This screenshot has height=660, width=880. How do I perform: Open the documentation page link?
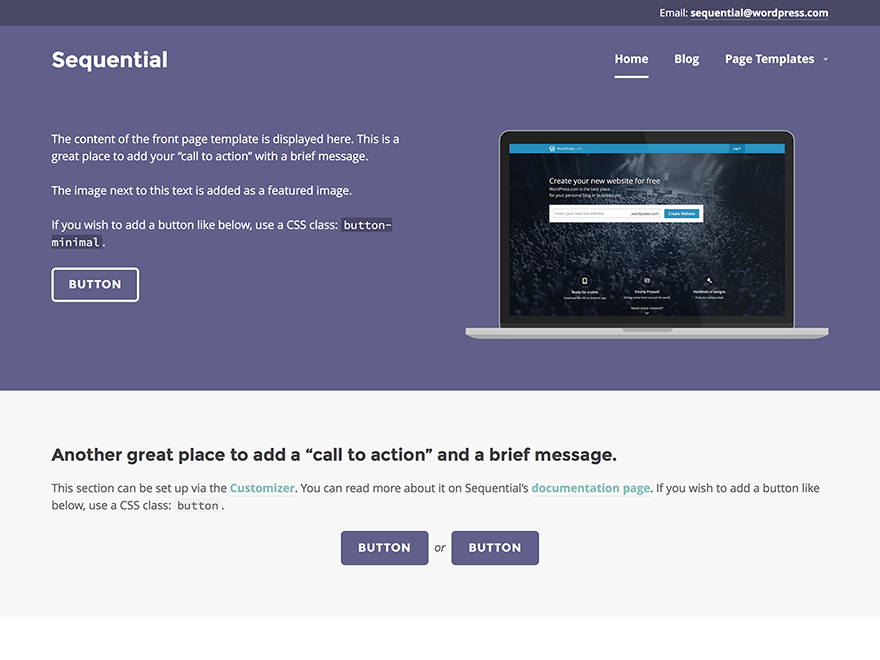(590, 488)
